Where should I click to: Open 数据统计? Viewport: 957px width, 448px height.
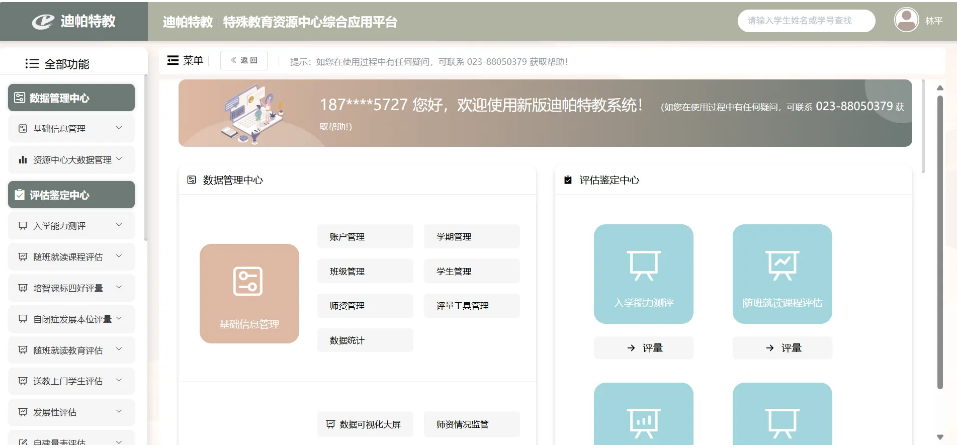365,340
